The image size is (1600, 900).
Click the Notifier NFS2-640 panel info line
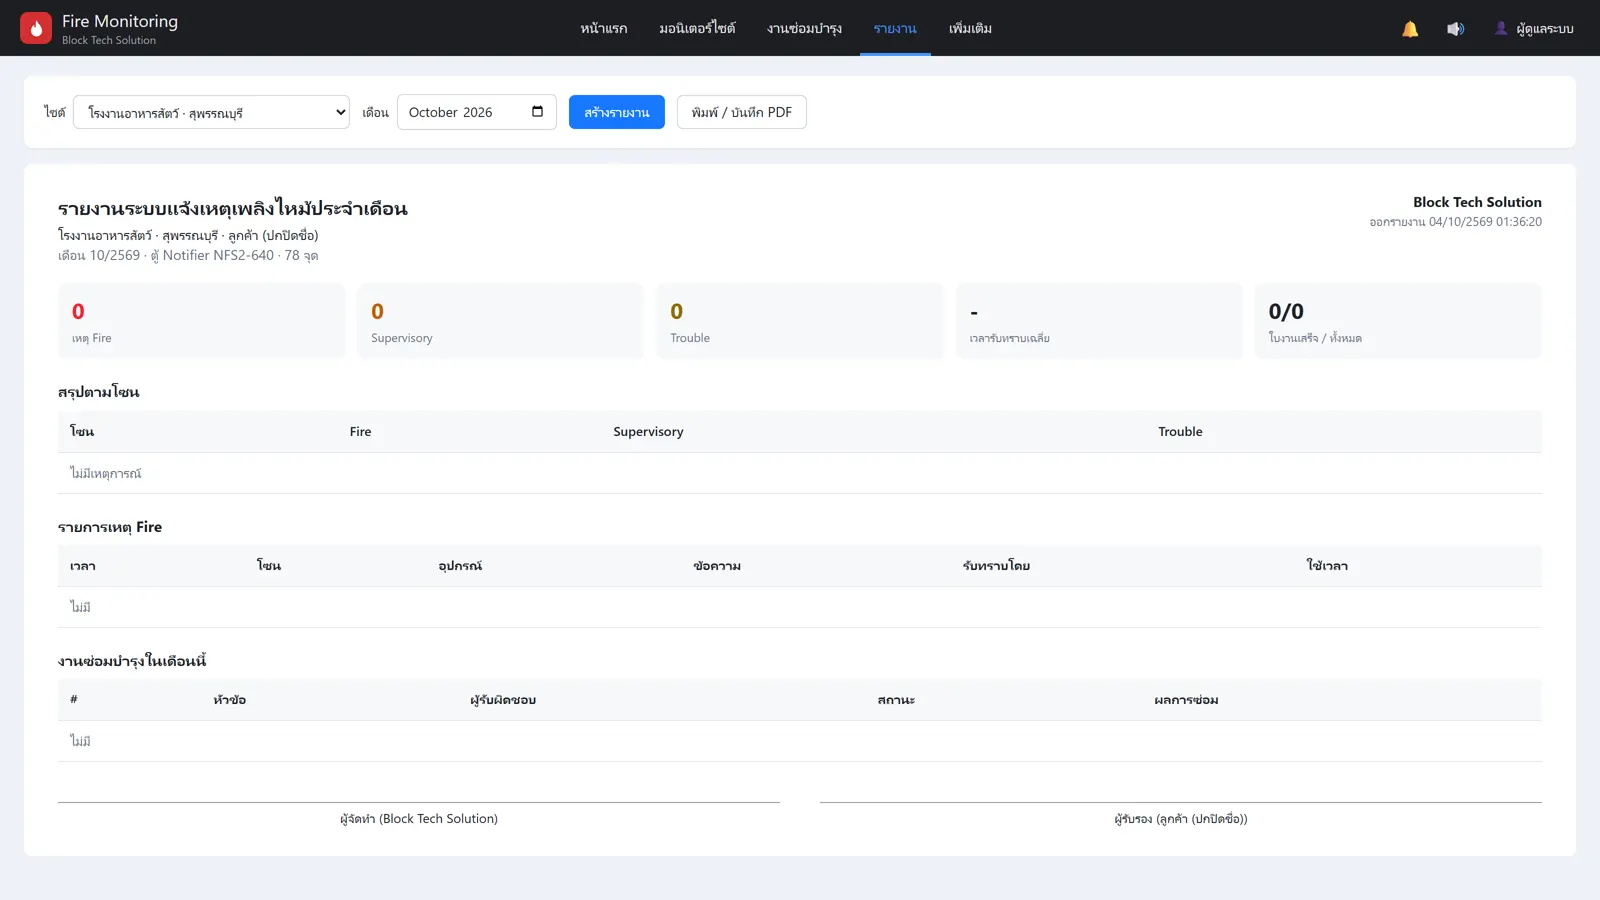coord(188,255)
